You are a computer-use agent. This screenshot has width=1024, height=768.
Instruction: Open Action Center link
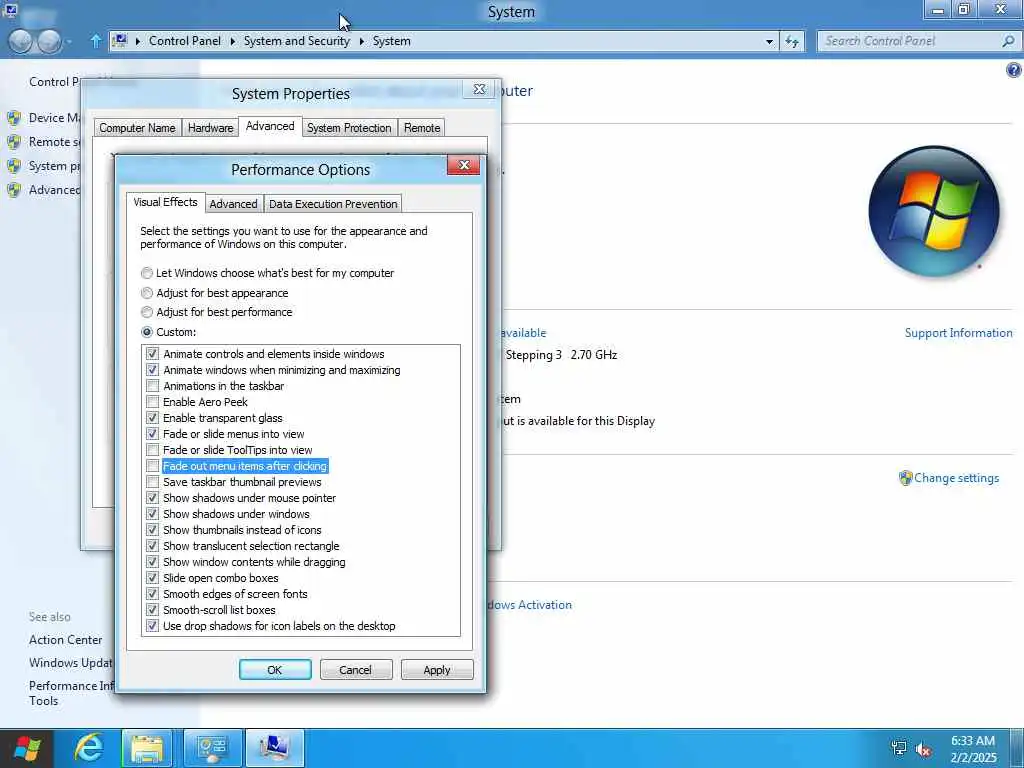(65, 640)
